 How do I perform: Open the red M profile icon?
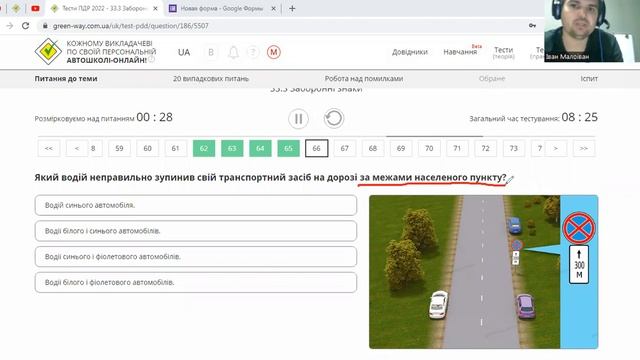[x=273, y=52]
